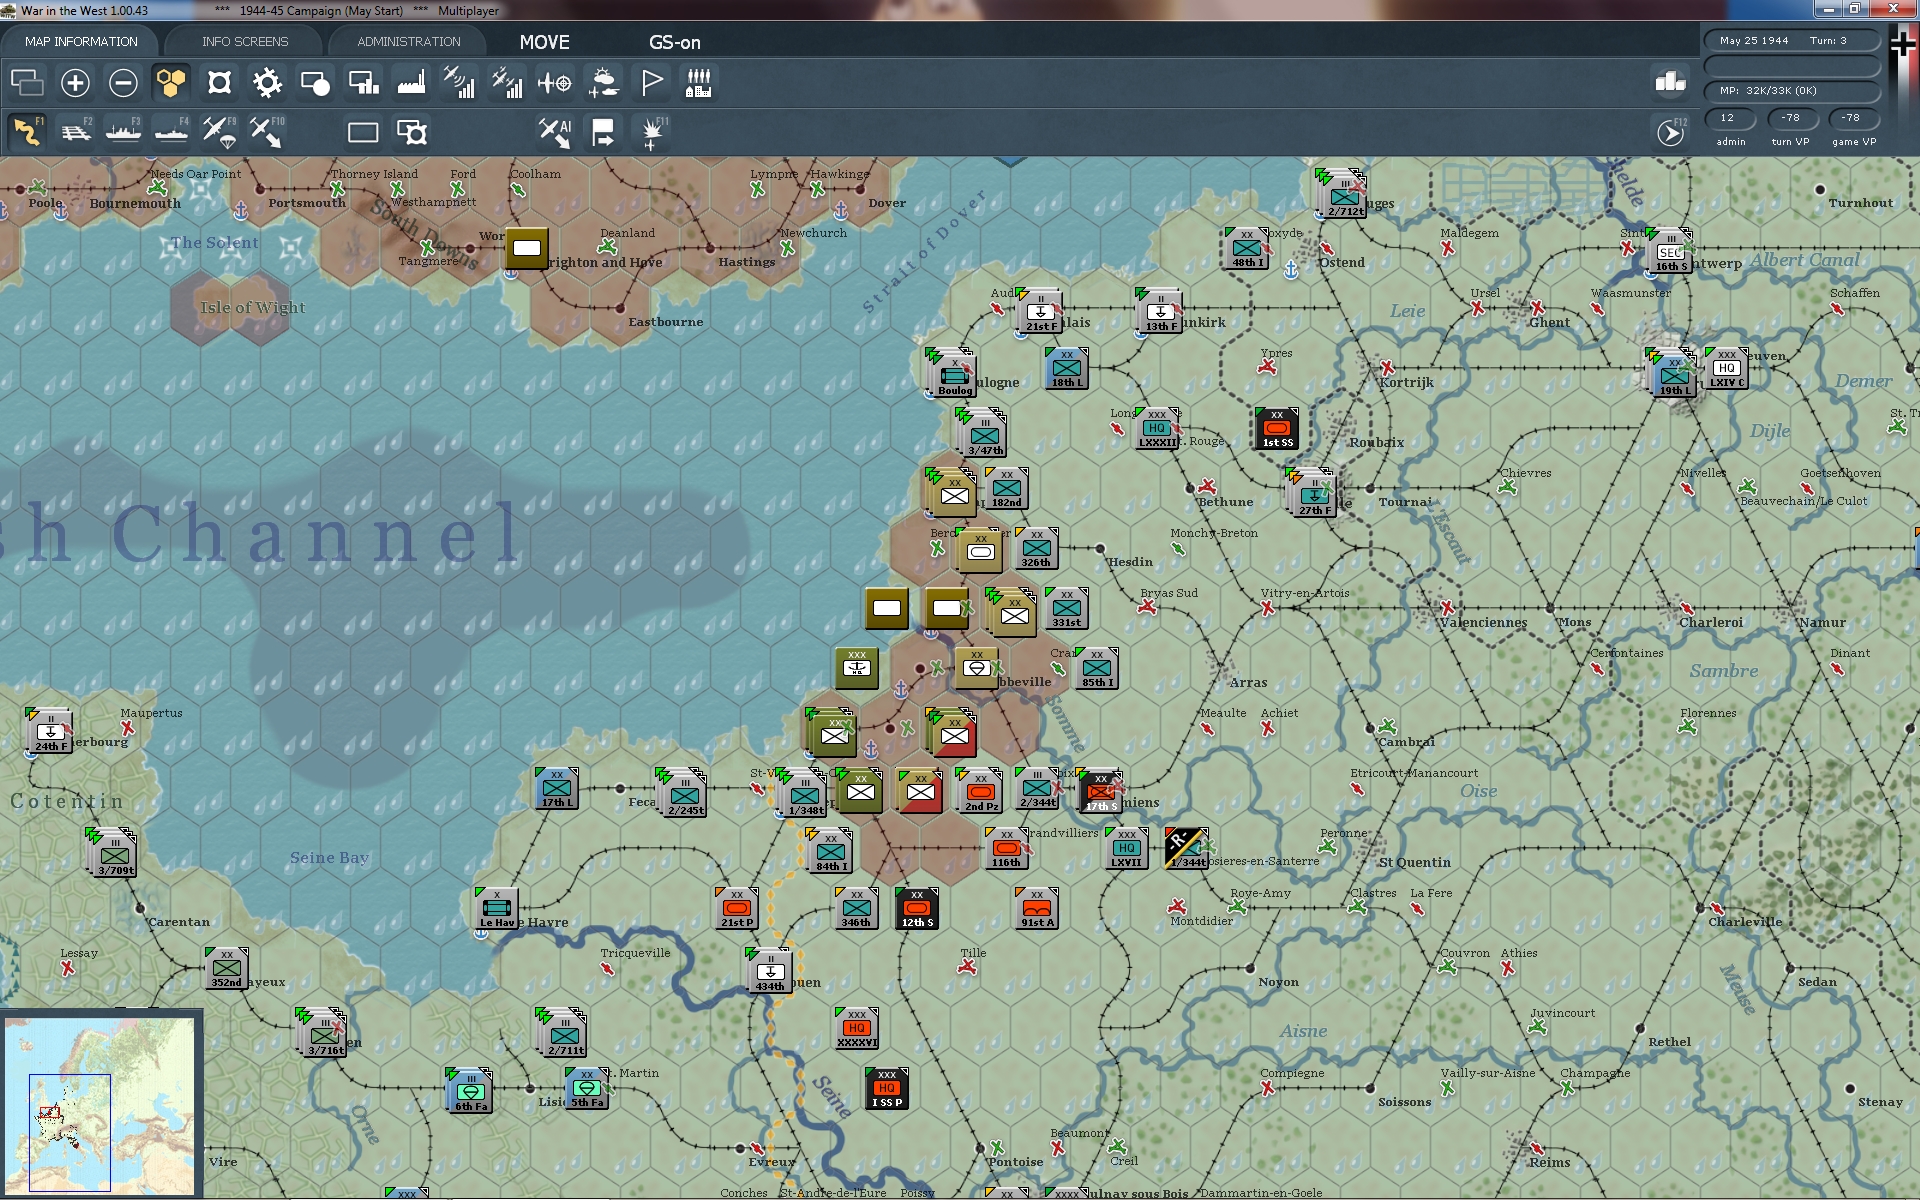
Task: Click the zoom in map button
Action: (x=75, y=83)
